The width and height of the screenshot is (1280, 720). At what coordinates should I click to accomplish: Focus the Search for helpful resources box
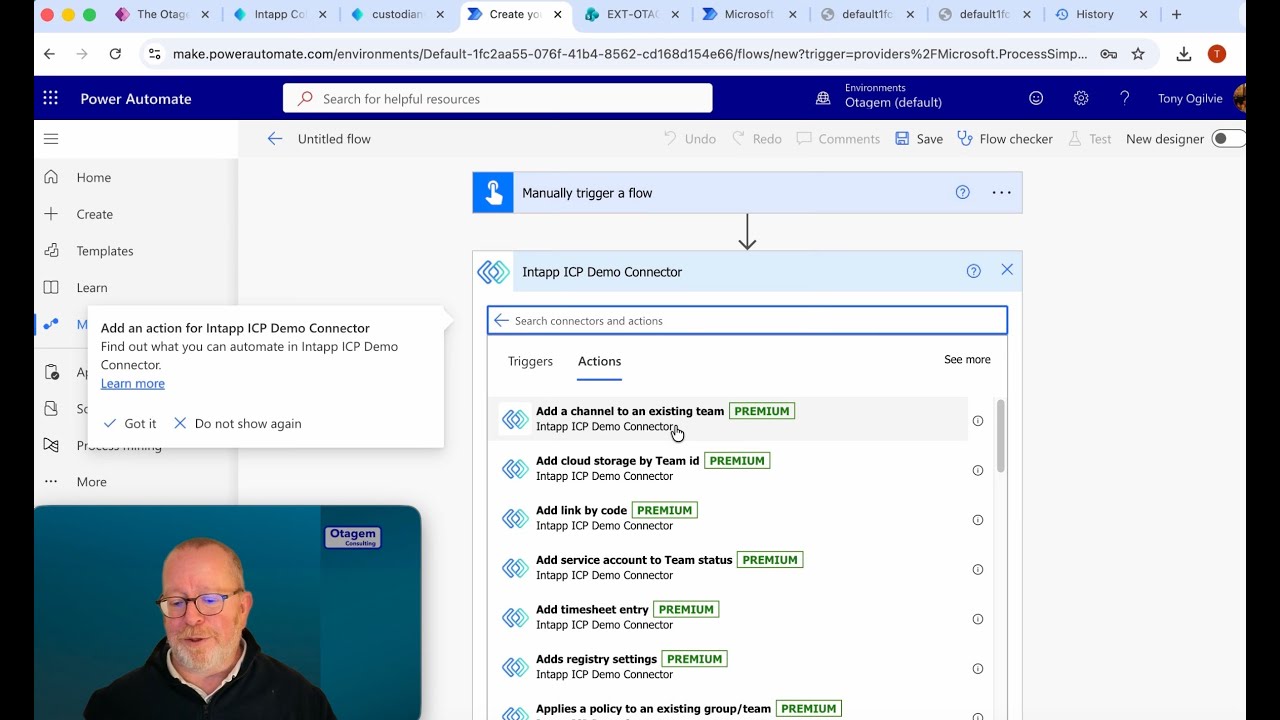(498, 99)
